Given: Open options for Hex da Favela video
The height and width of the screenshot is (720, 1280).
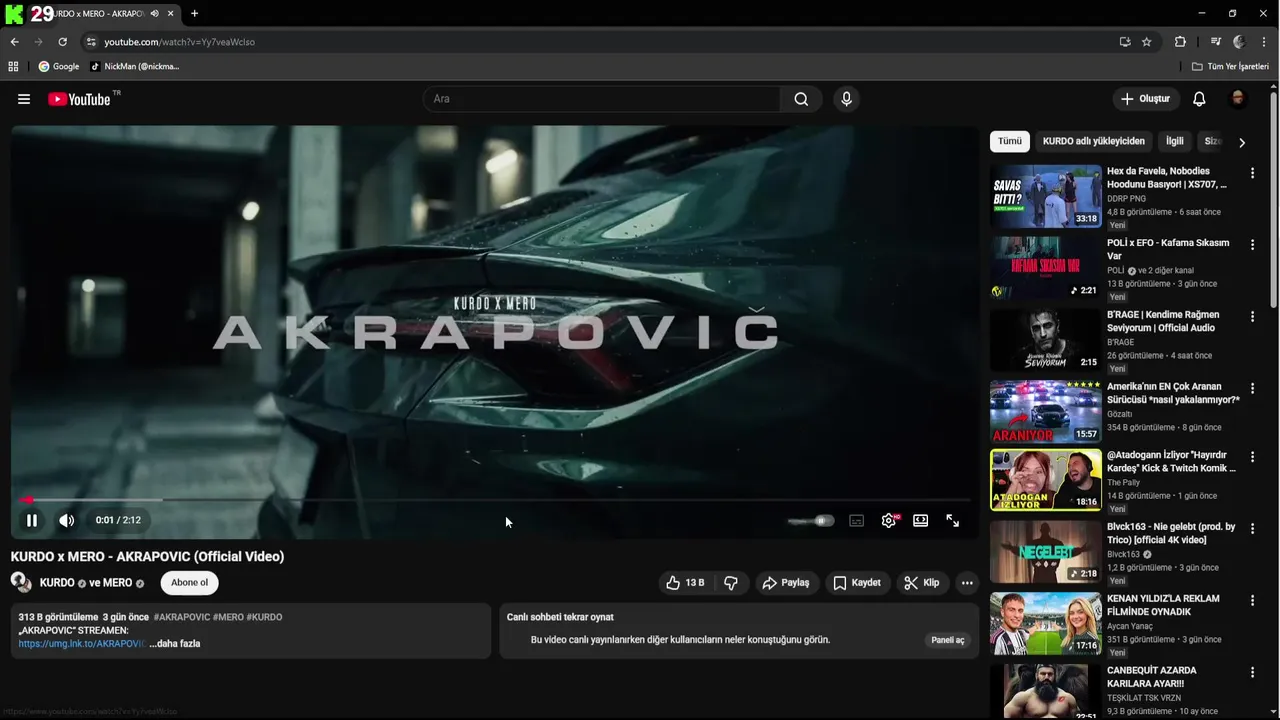Looking at the screenshot, I should (1252, 173).
